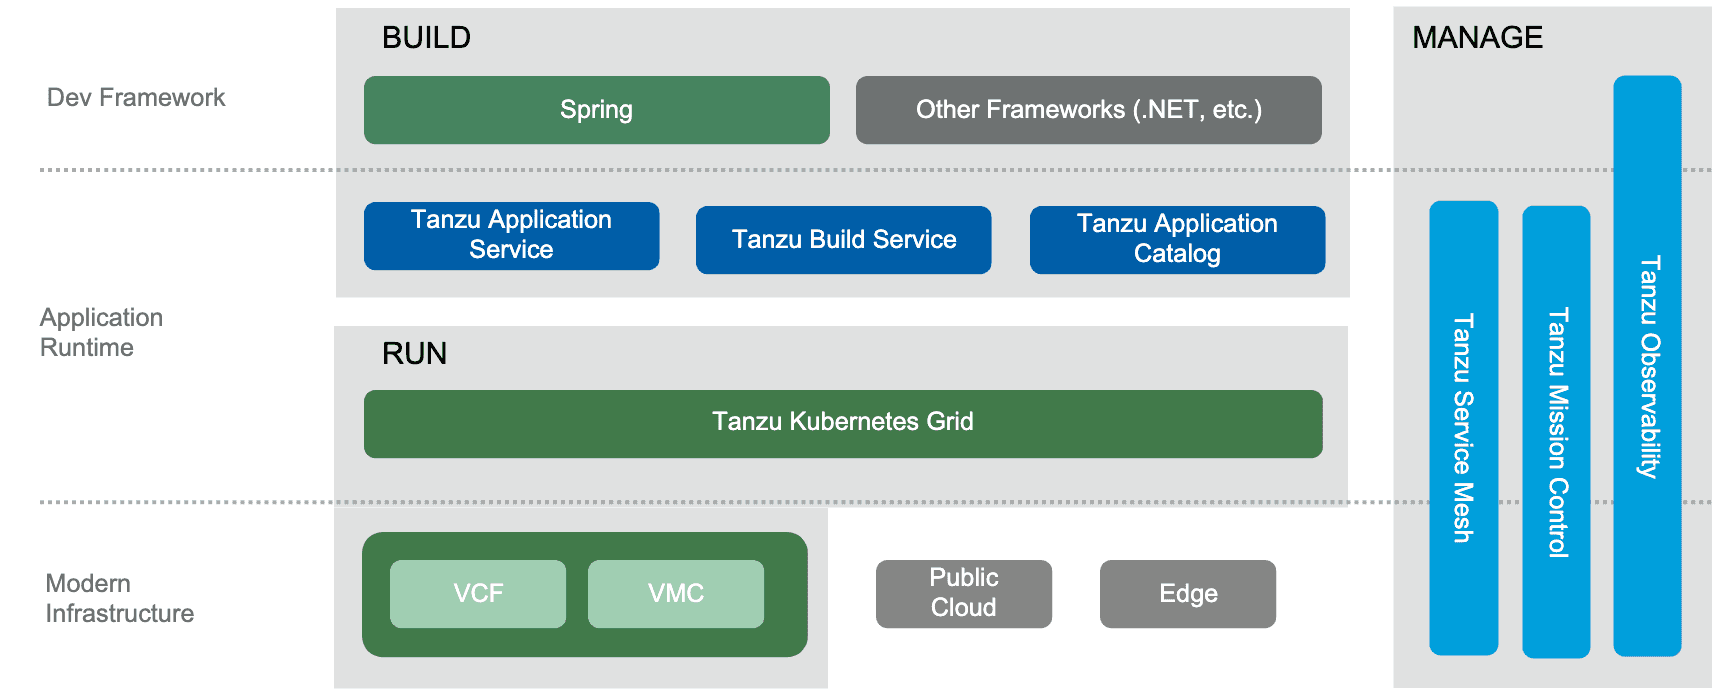Choose the Public Cloud box
The width and height of the screenshot is (1720, 696).
pos(964,594)
